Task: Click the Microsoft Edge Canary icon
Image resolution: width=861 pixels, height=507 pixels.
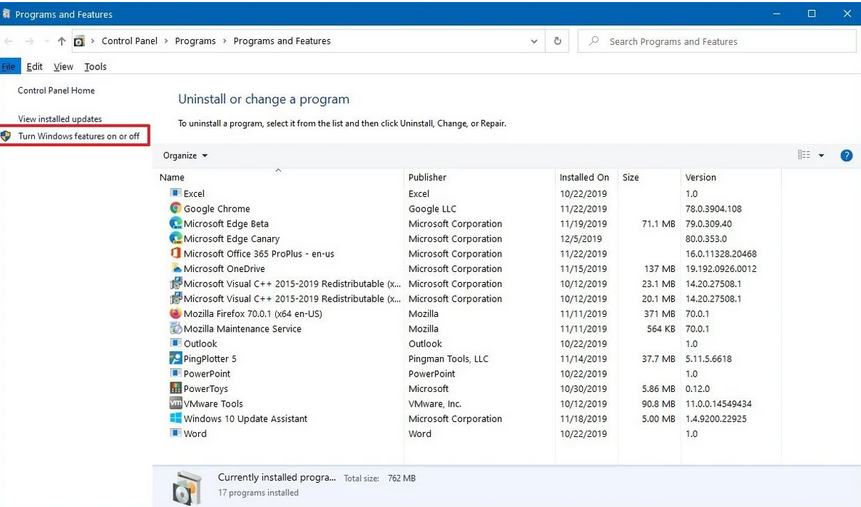Action: 175,238
